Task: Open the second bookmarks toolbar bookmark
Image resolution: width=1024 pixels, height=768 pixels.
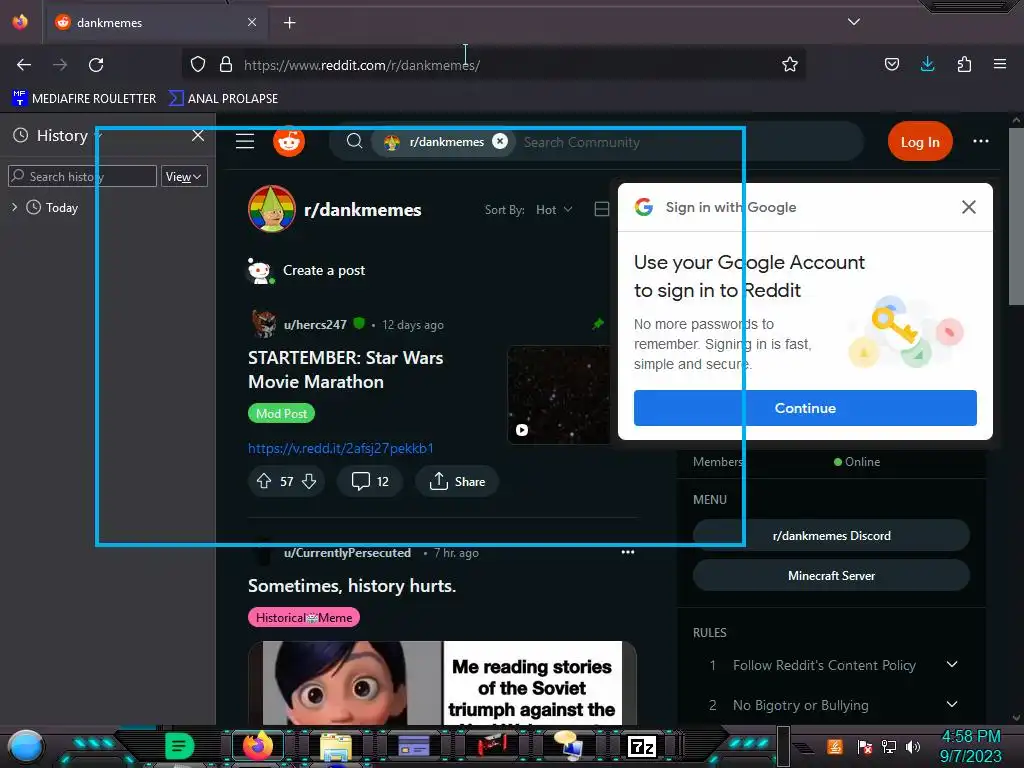Action: point(223,99)
